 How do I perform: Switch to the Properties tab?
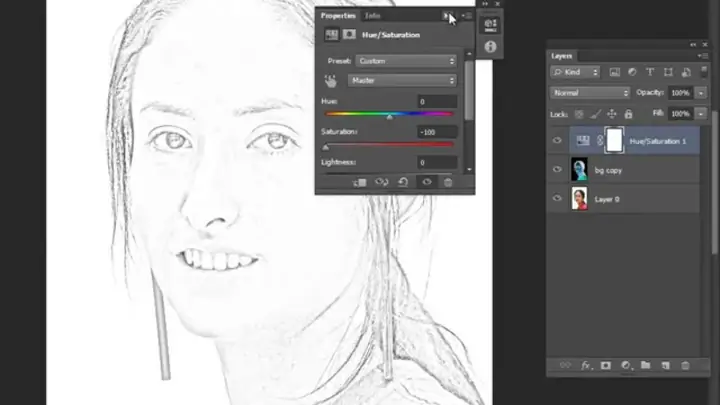(338, 16)
